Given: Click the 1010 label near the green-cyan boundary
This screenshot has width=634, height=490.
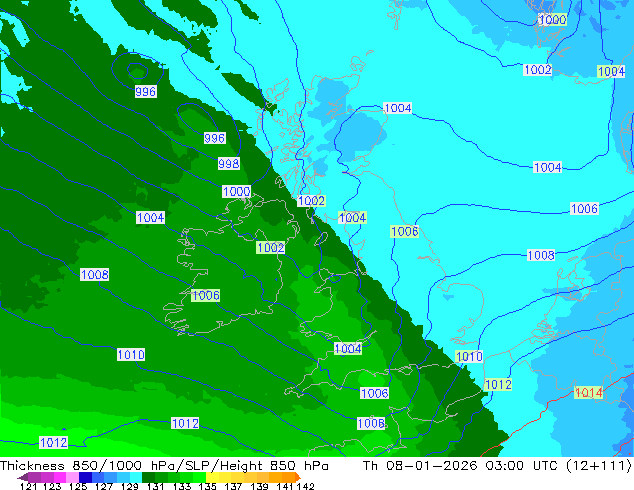Looking at the screenshot, I should click(x=469, y=357).
